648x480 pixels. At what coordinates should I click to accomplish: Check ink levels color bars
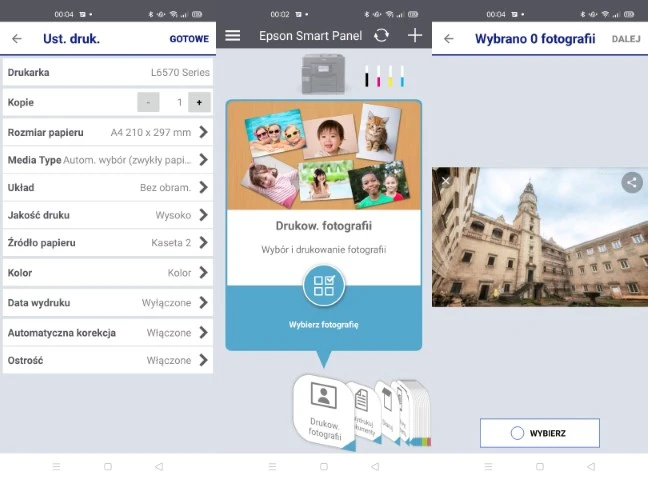384,76
